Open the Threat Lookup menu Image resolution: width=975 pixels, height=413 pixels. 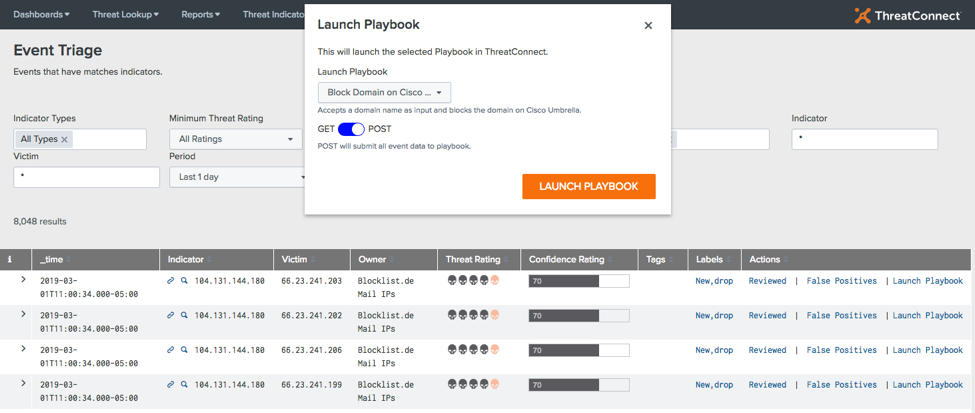[126, 14]
